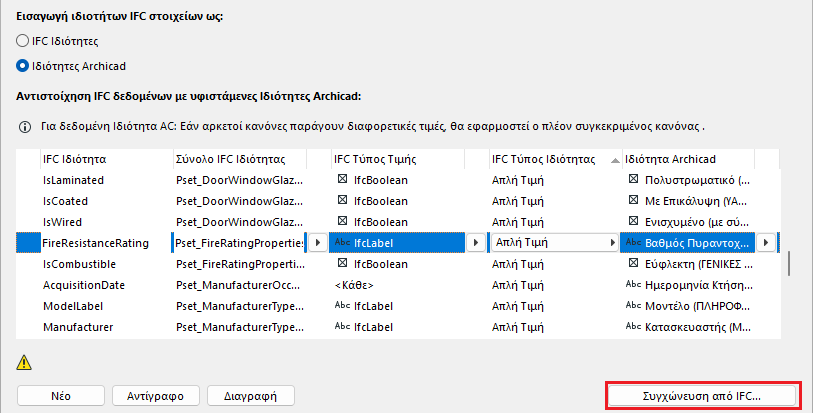Image resolution: width=813 pixels, height=413 pixels.
Task: Click the Abc IfcLabel icon in Manufacturer row
Action: tap(342, 327)
